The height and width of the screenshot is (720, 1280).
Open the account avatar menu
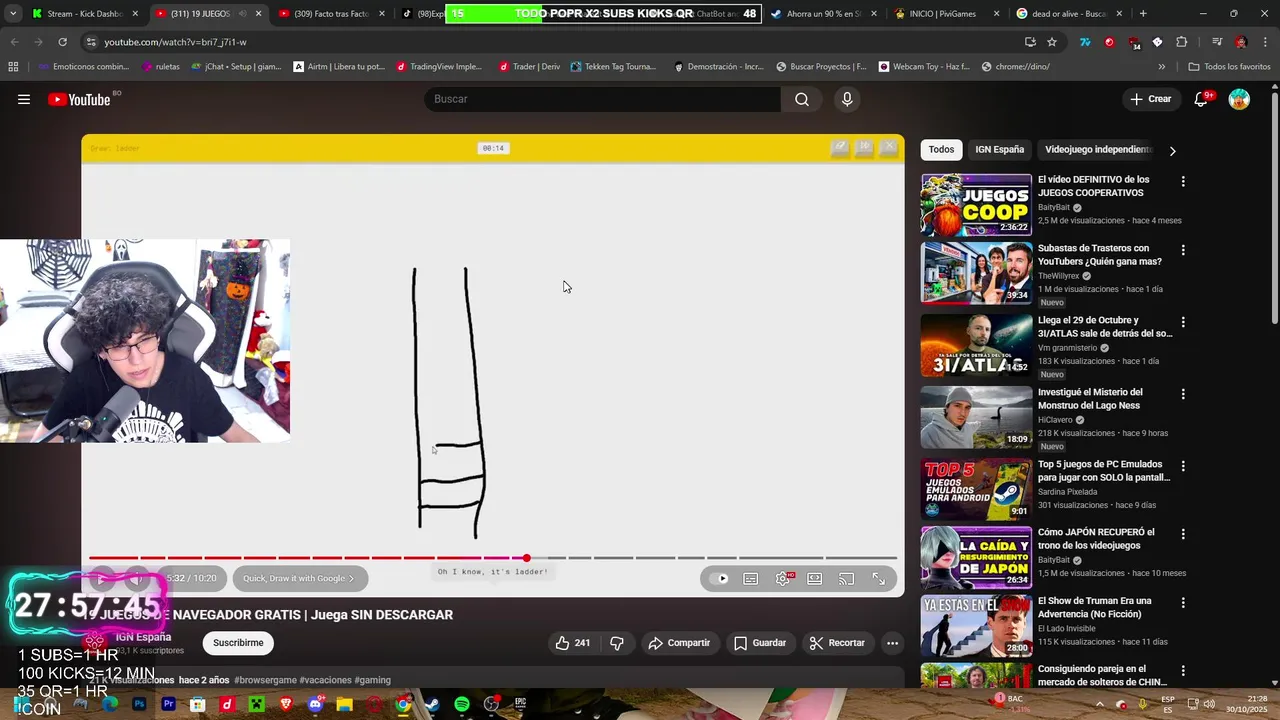coord(1239,99)
